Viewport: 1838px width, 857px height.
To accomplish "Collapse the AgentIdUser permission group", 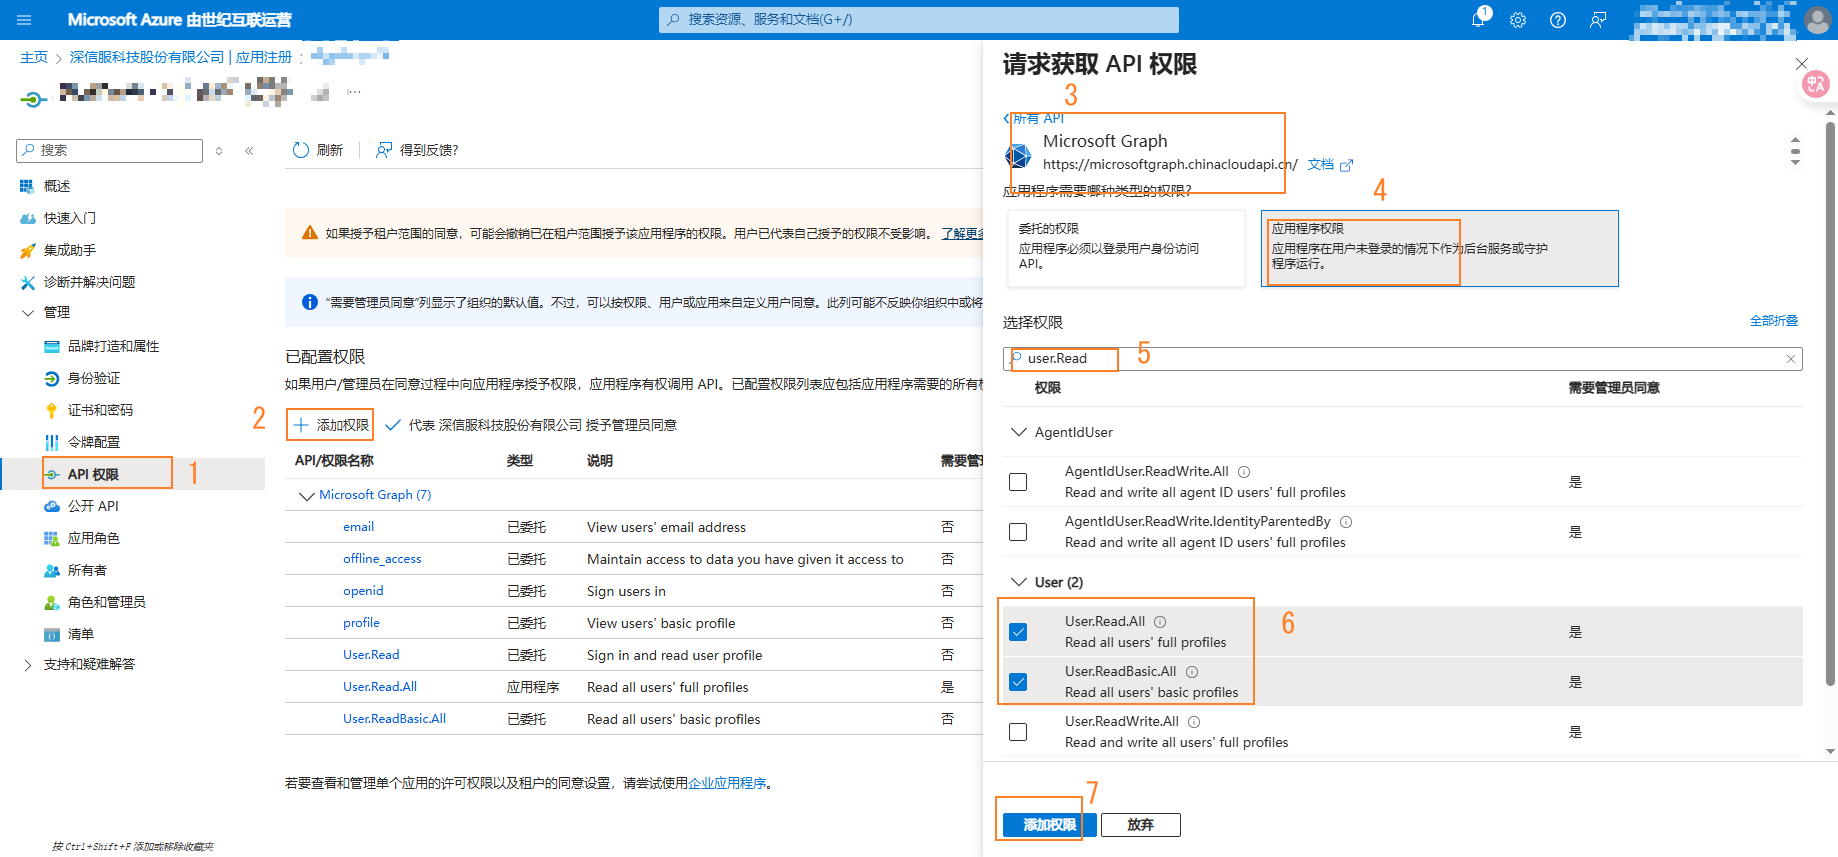I will [x=1019, y=432].
